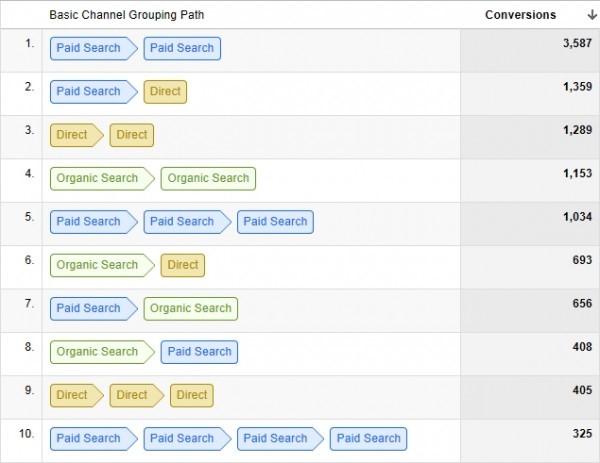Click row number 7.

(29, 304)
